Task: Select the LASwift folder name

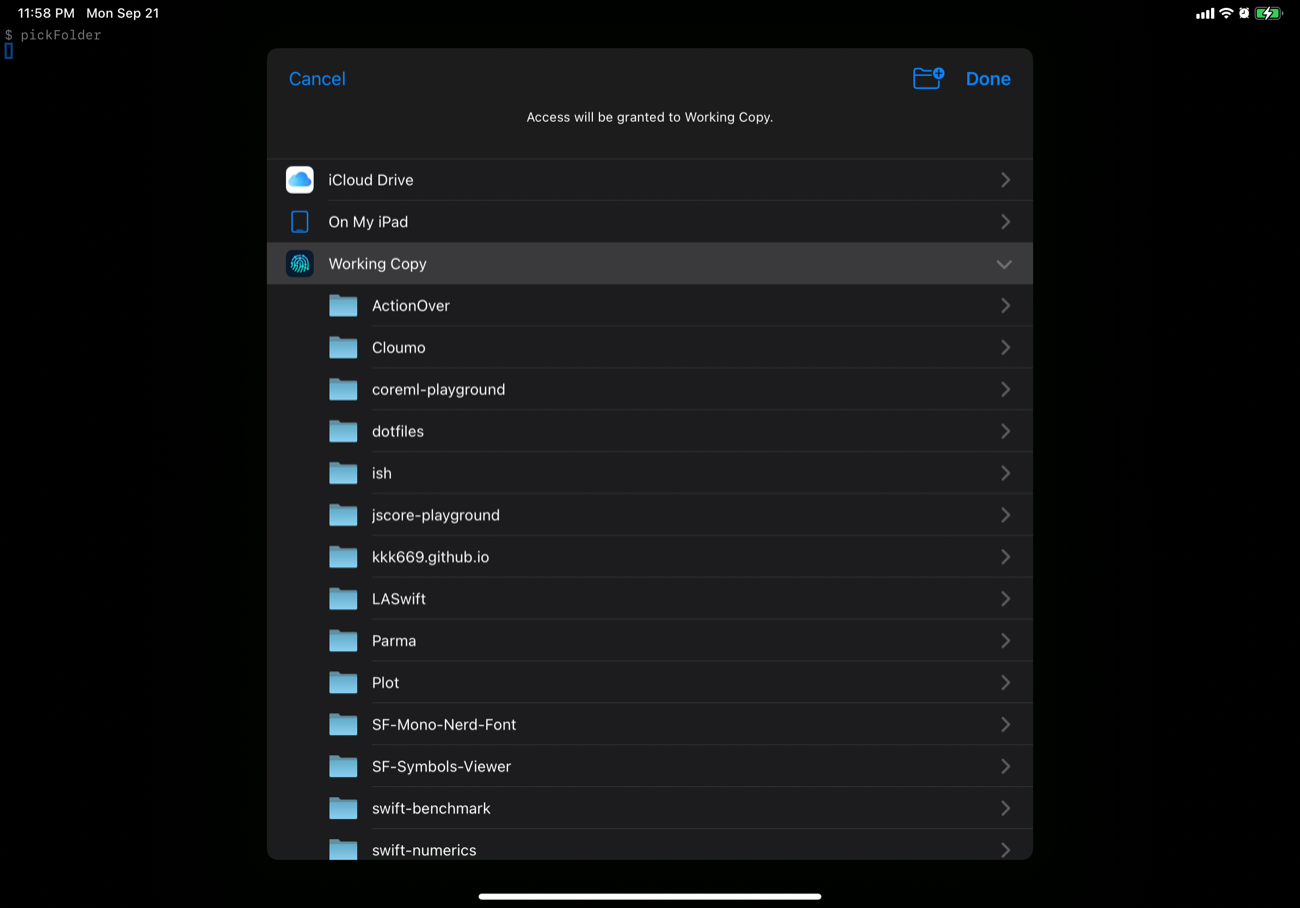Action: coord(399,599)
